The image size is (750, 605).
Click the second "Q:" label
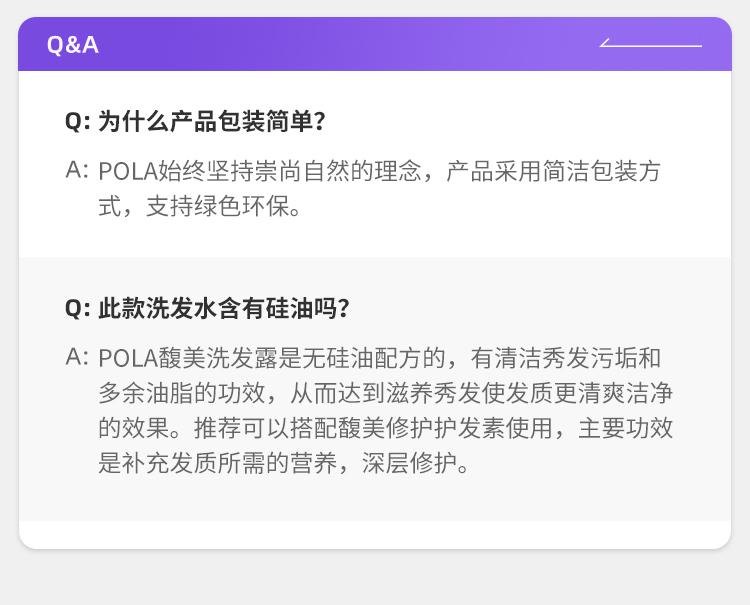(78, 307)
